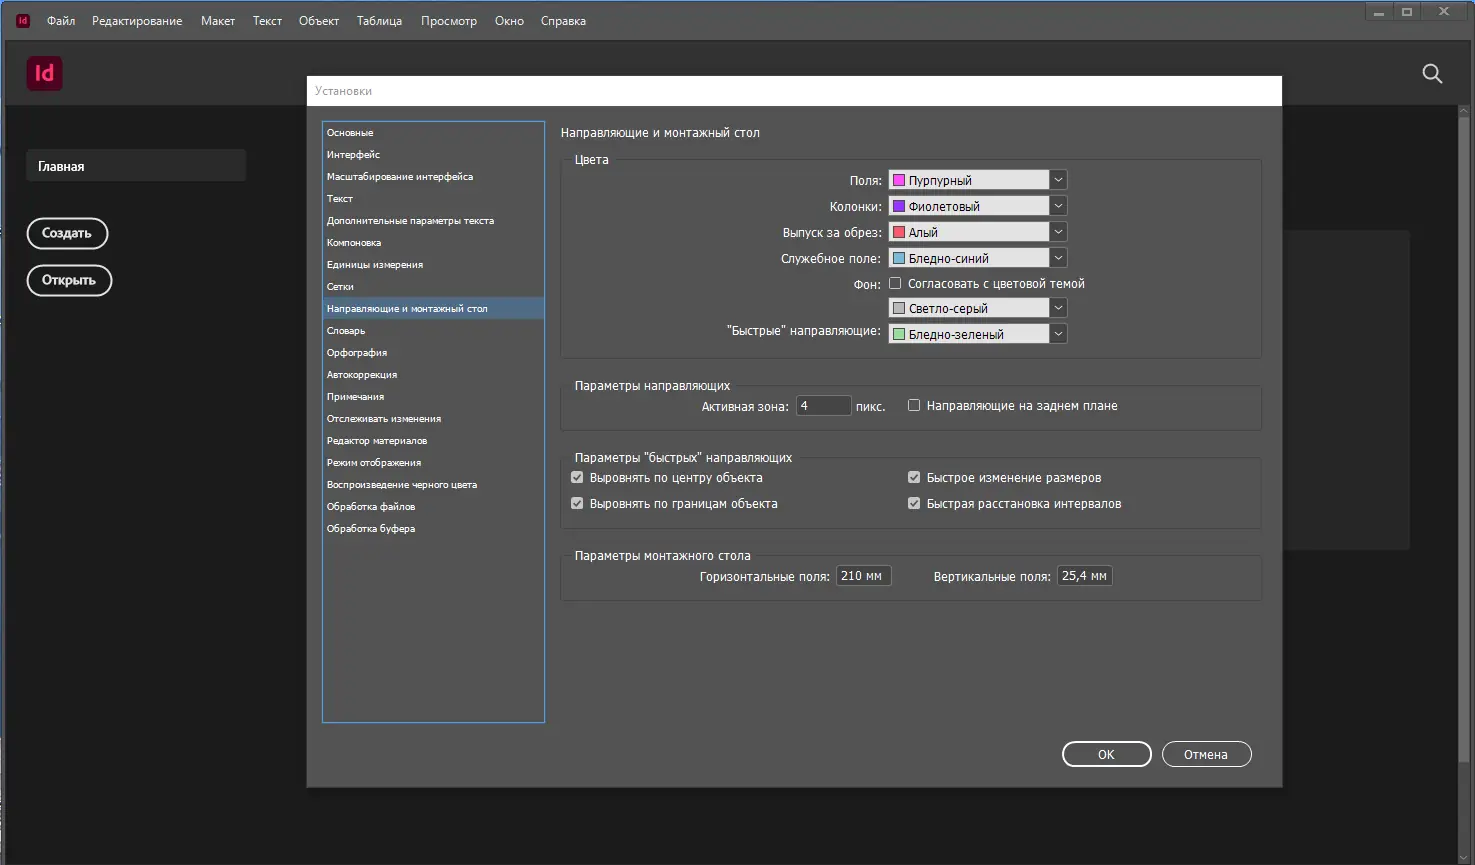Click the 'Горизонтальные поля' input field
The width and height of the screenshot is (1475, 865).
864,576
